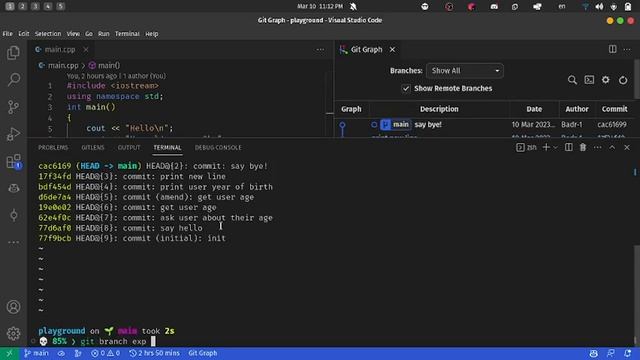Close the Git Graph tab

pyautogui.click(x=392, y=49)
